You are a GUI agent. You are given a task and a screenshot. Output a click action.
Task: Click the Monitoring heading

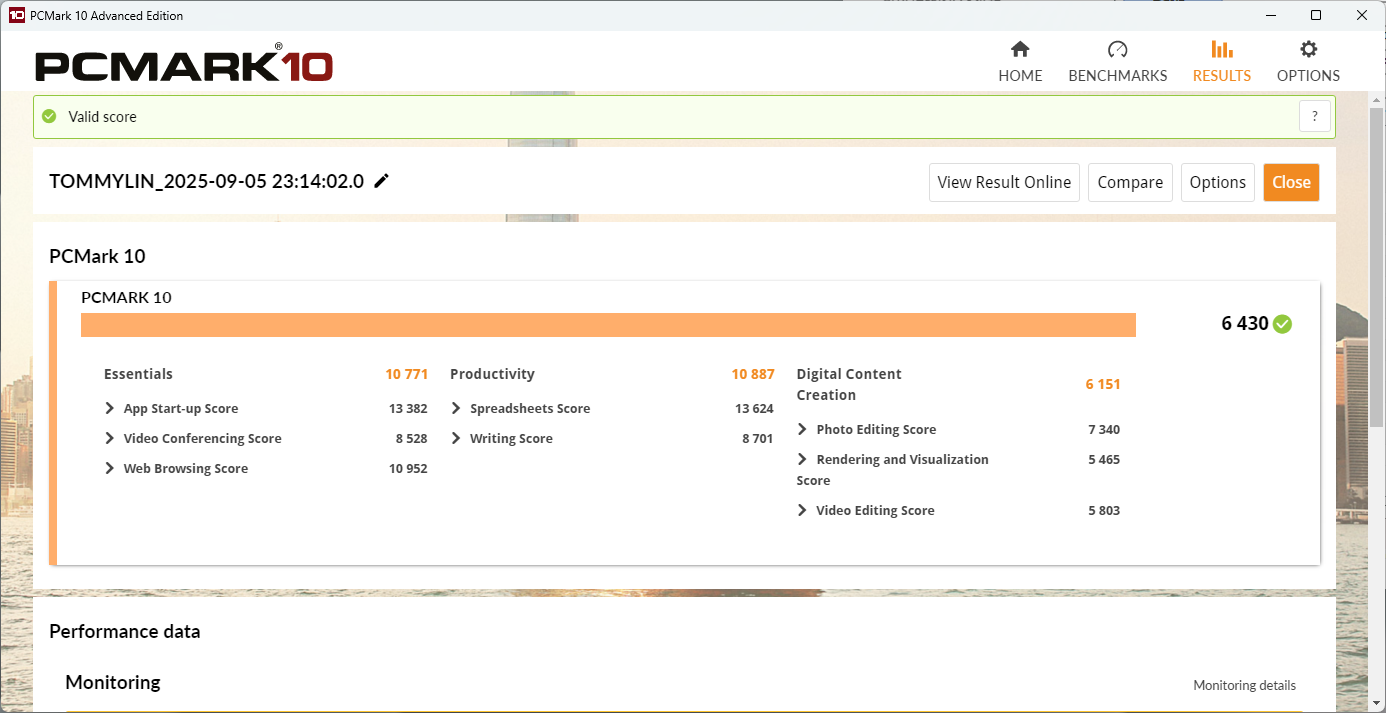point(113,682)
